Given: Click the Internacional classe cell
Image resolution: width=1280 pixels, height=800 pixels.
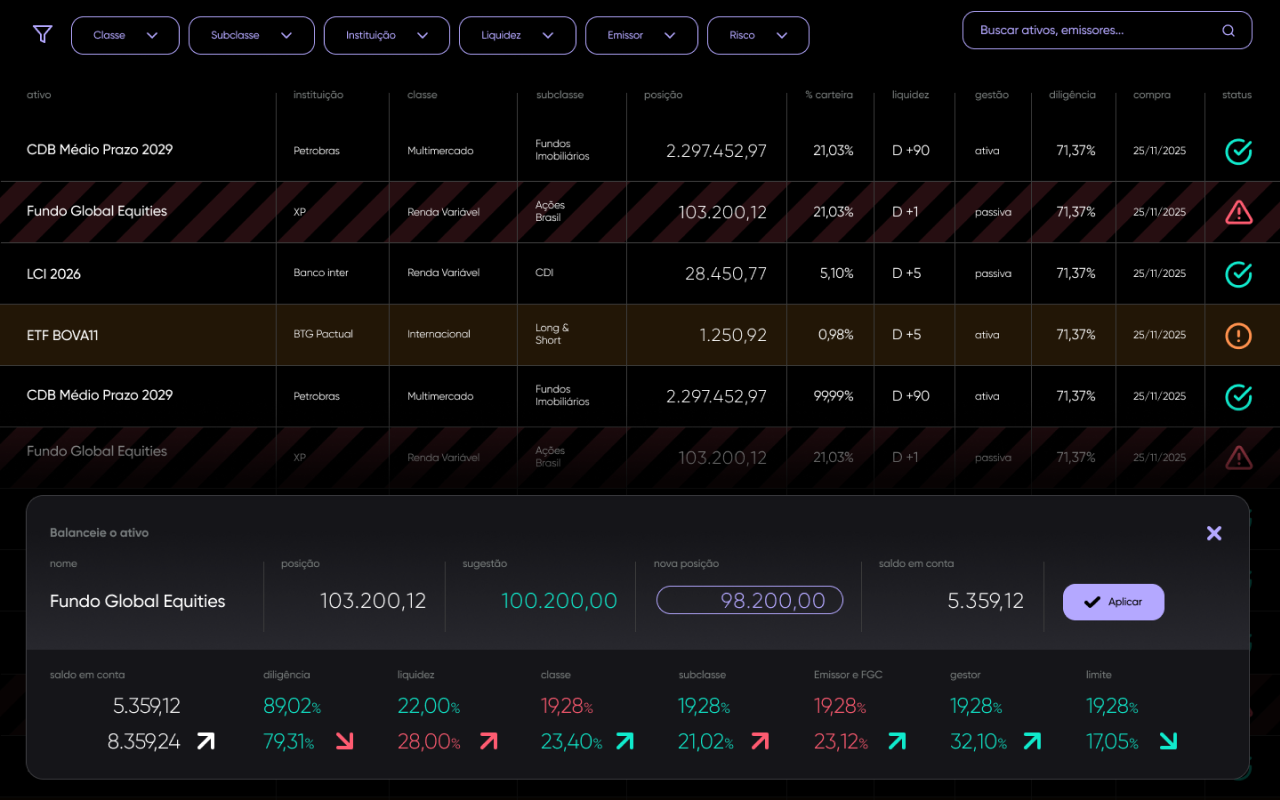Looking at the screenshot, I should [x=439, y=334].
